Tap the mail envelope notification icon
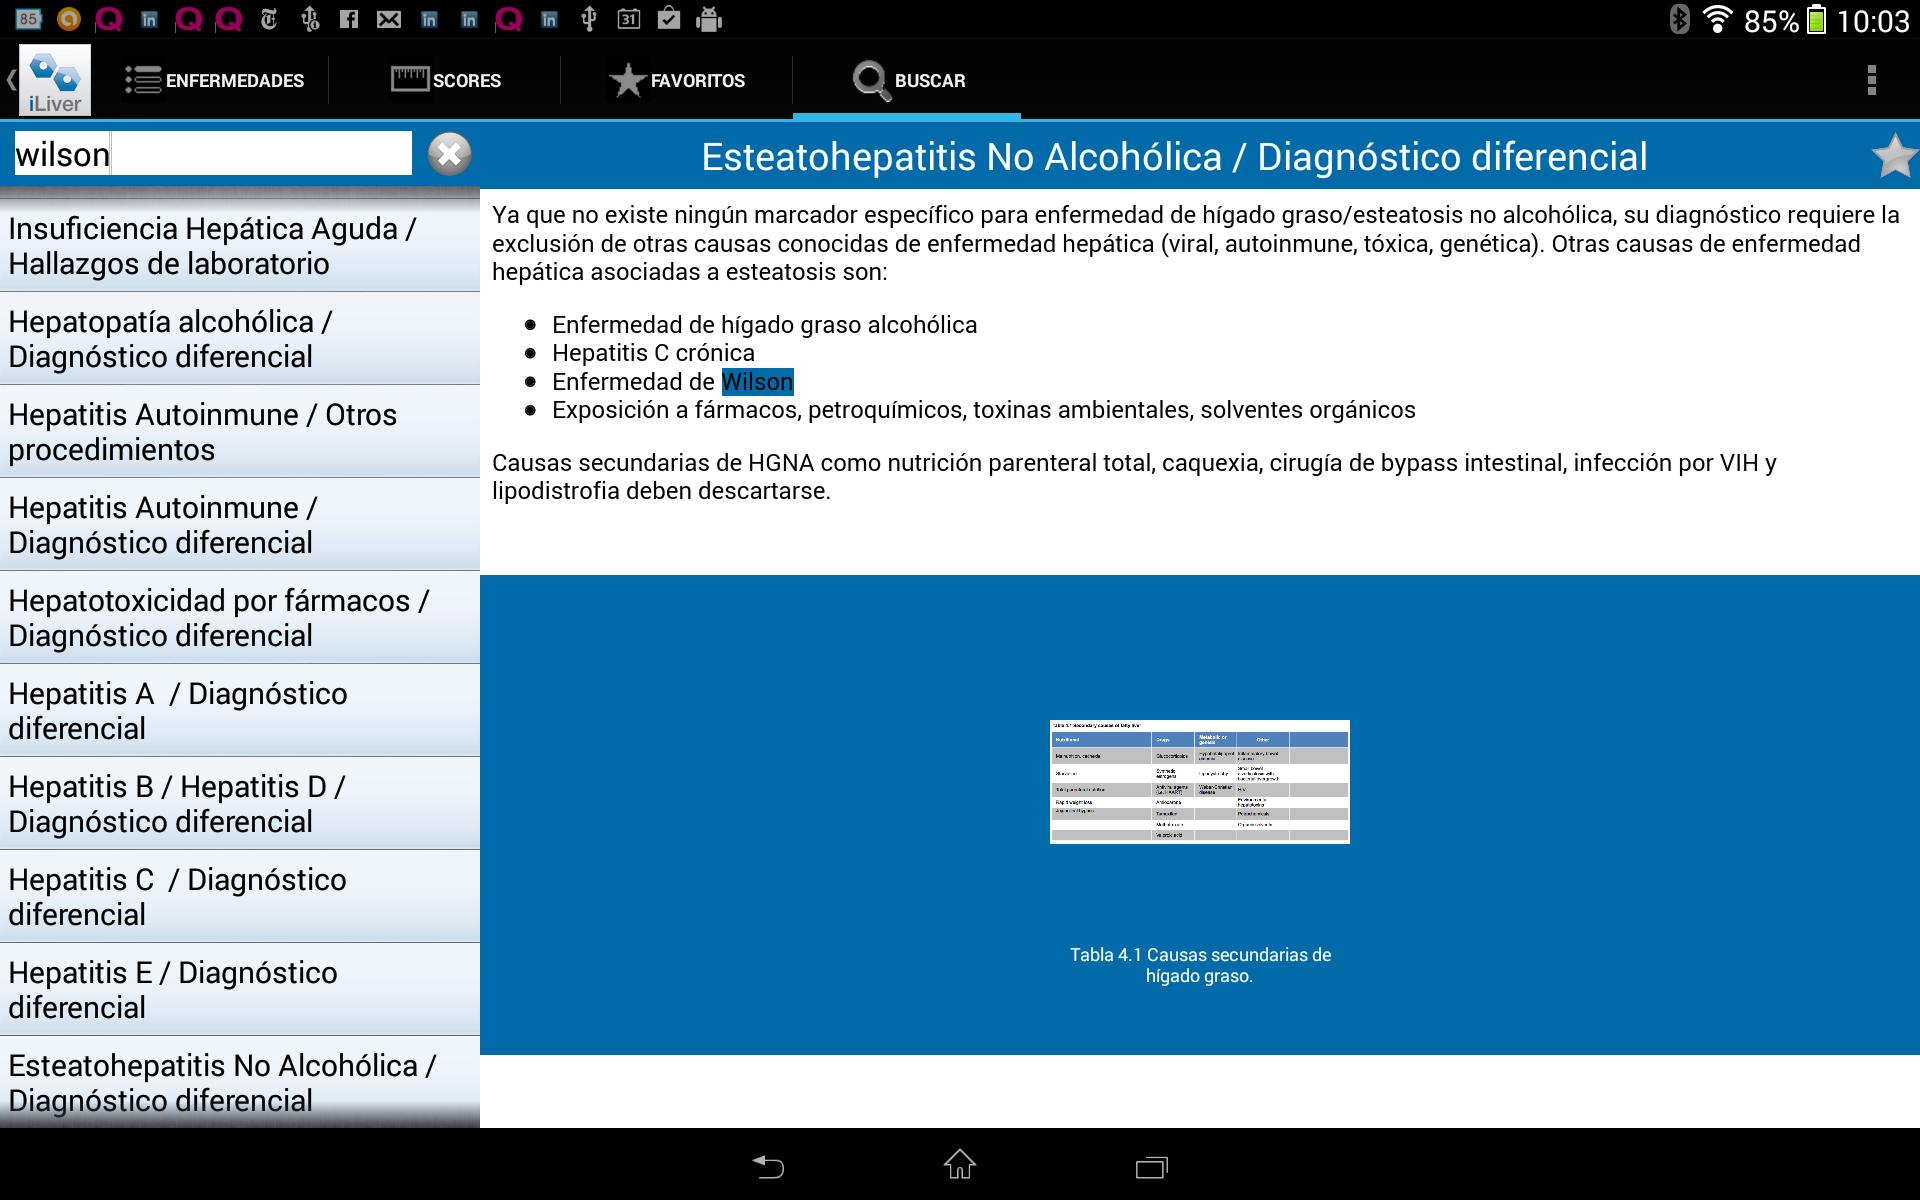1920x1200 pixels. point(389,19)
